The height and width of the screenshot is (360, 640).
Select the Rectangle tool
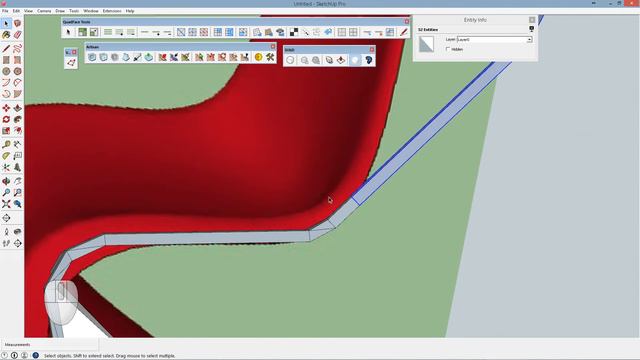pyautogui.click(x=6, y=60)
